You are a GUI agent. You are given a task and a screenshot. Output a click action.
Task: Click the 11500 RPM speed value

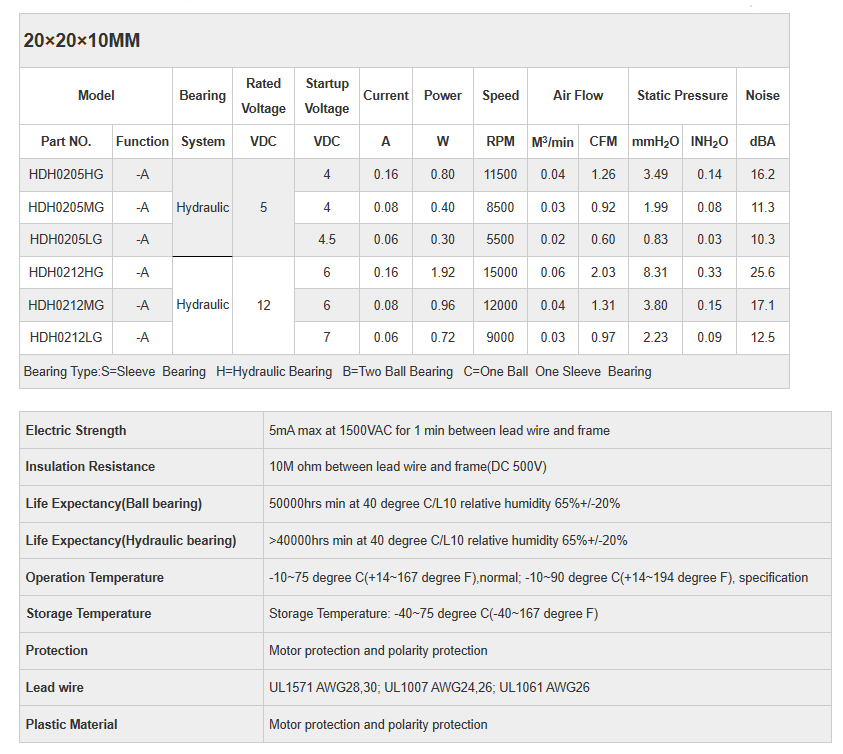501,175
